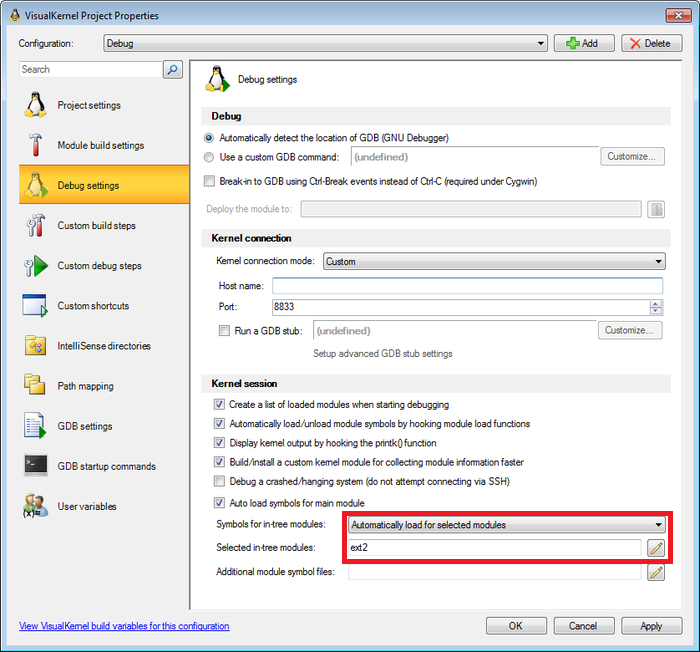Screen dimensions: 700x652
Task: Click the Custom build steps tools icon
Action: tap(35, 225)
